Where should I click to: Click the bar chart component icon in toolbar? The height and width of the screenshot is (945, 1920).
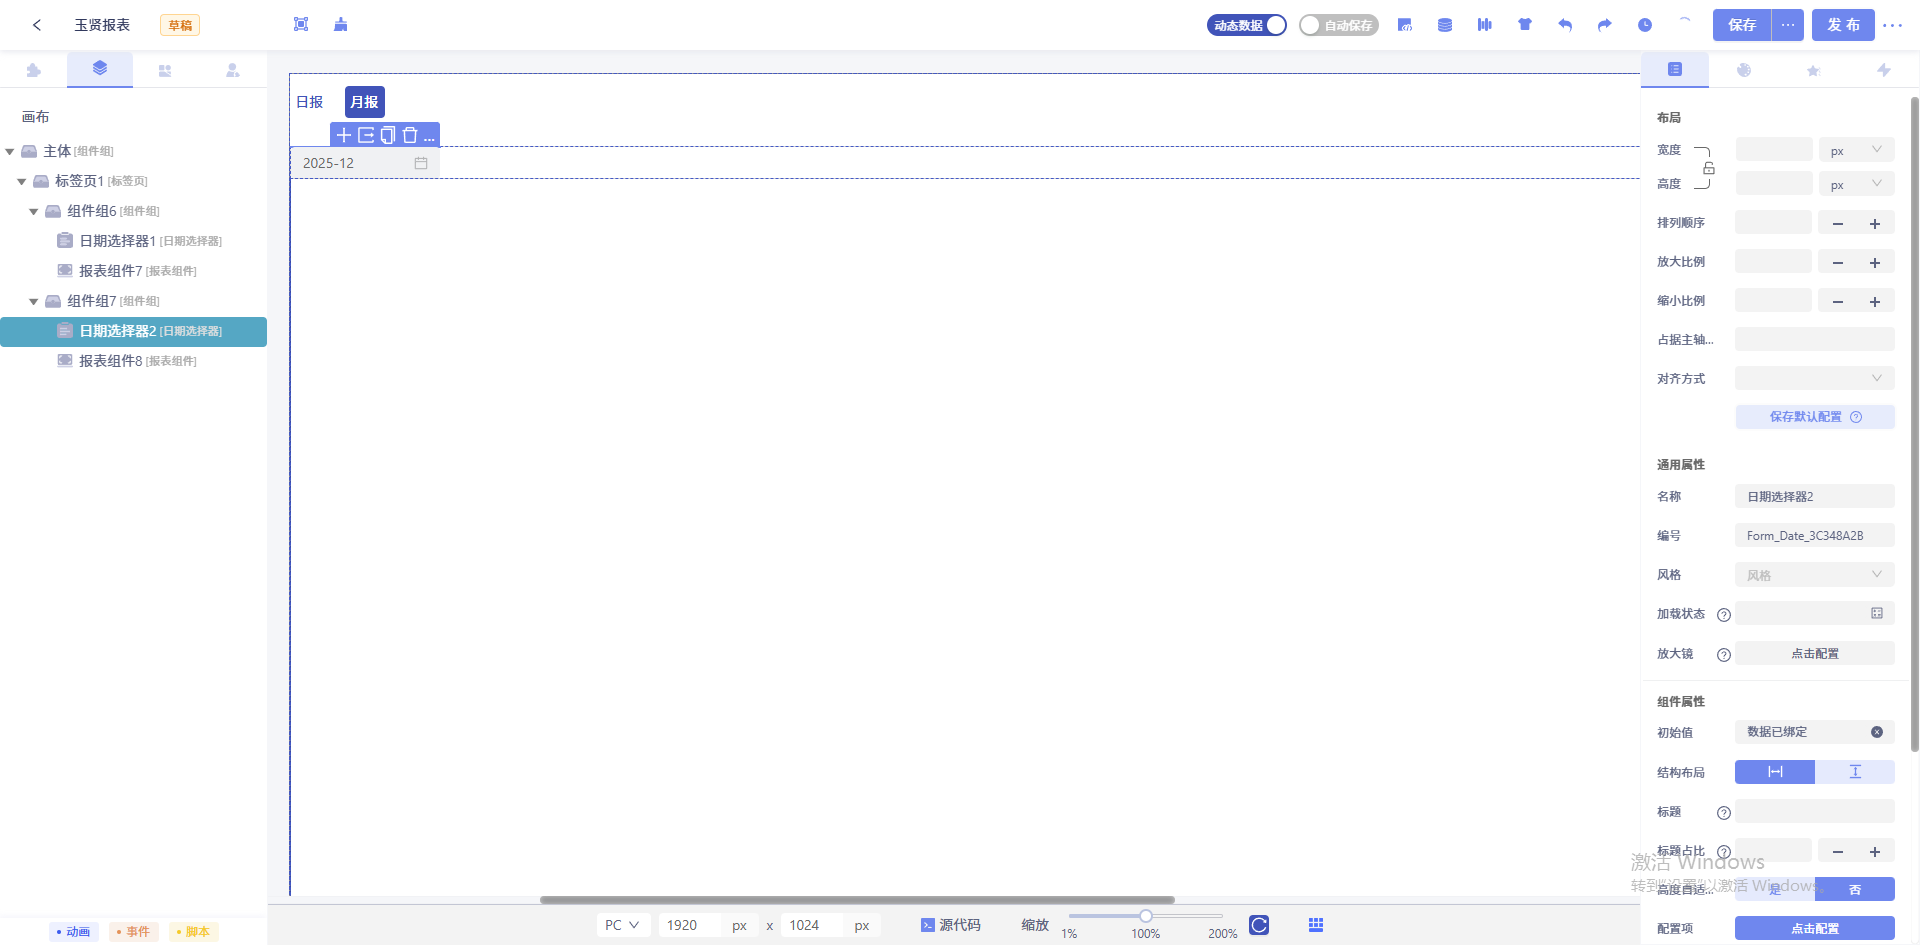point(1485,24)
